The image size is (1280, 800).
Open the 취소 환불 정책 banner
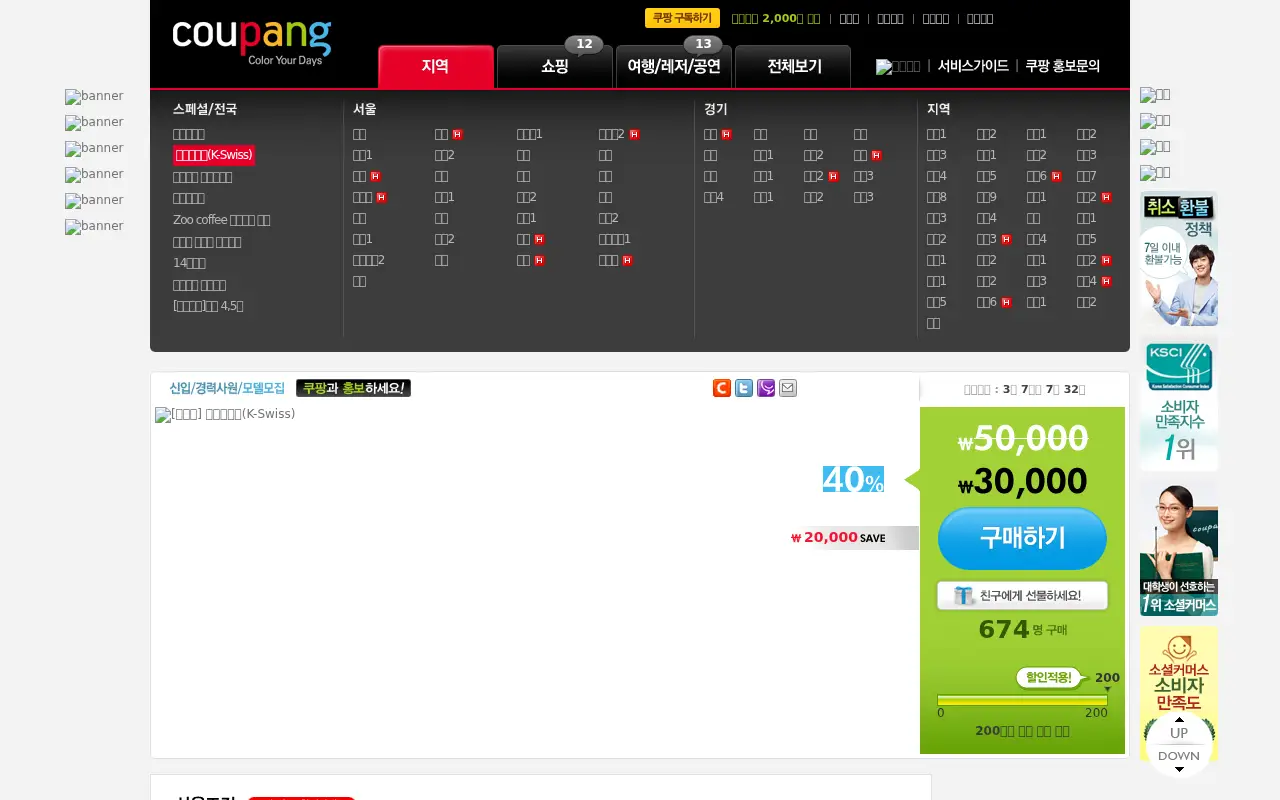(x=1179, y=258)
